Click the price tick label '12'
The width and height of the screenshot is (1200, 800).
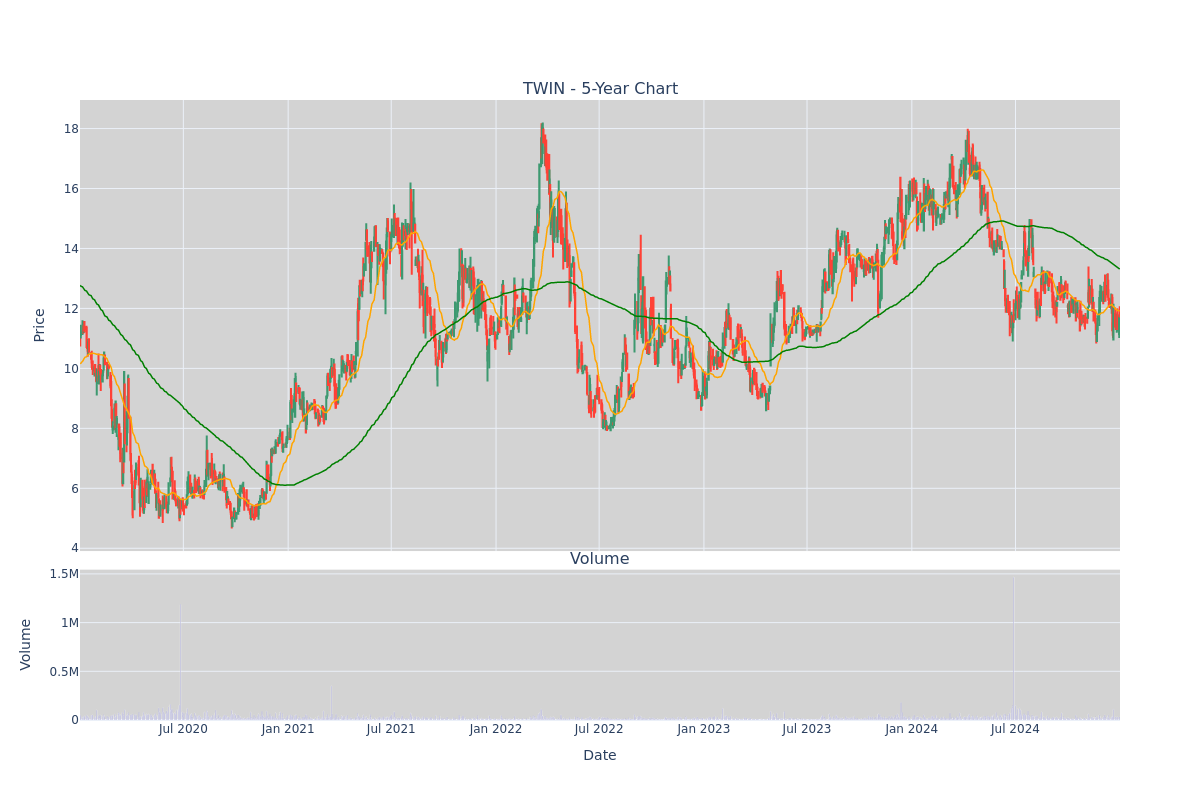click(71, 309)
